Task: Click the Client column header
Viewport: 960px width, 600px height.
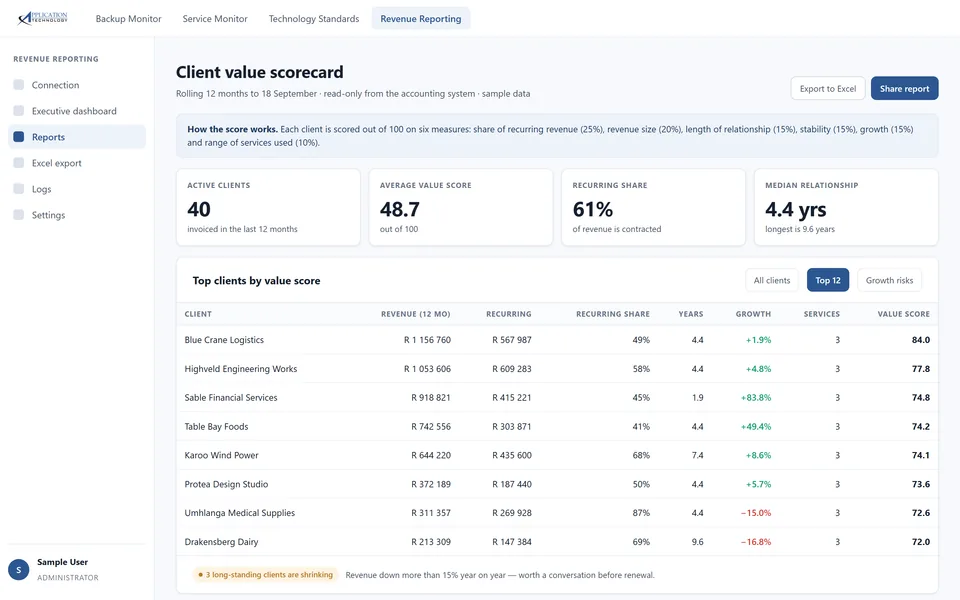Action: coord(198,314)
